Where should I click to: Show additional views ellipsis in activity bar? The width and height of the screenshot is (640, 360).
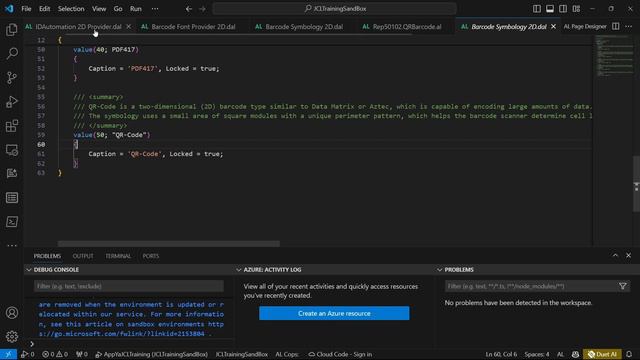click(x=12, y=245)
